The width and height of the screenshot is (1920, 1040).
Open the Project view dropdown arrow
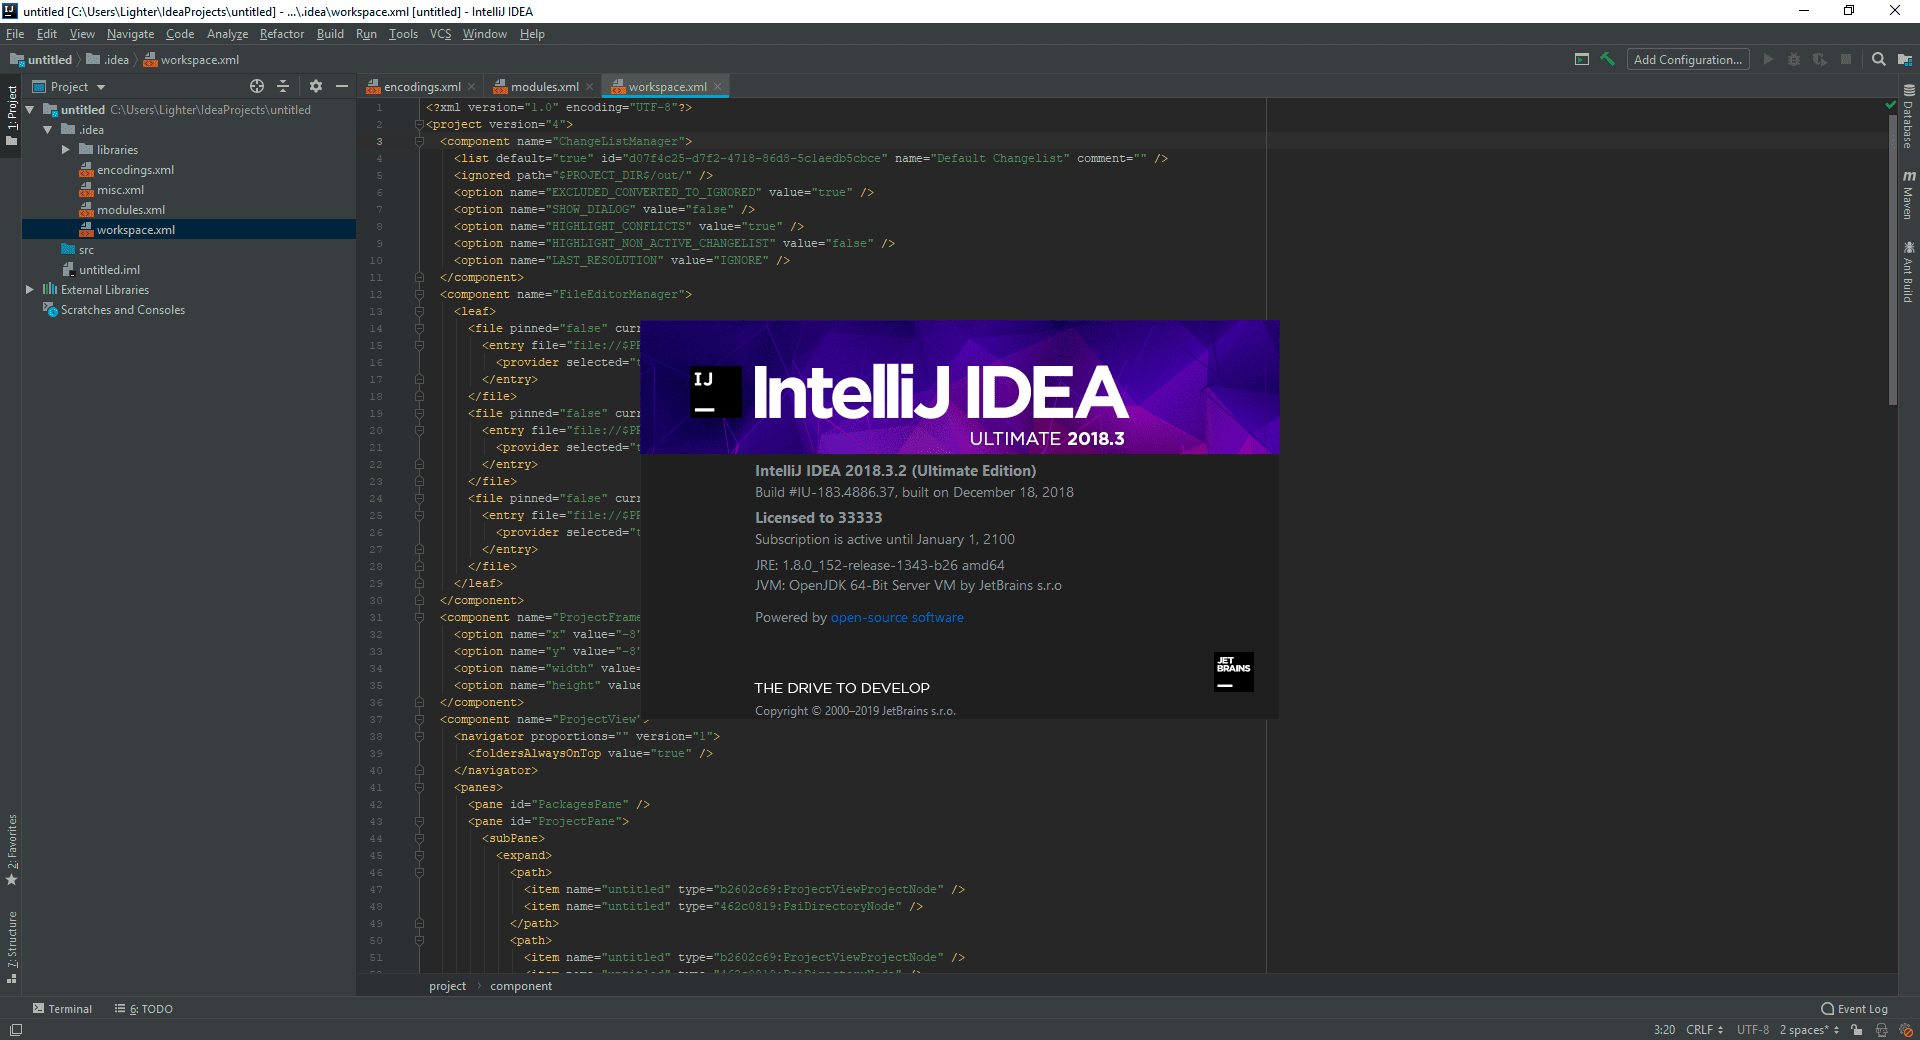tap(101, 87)
